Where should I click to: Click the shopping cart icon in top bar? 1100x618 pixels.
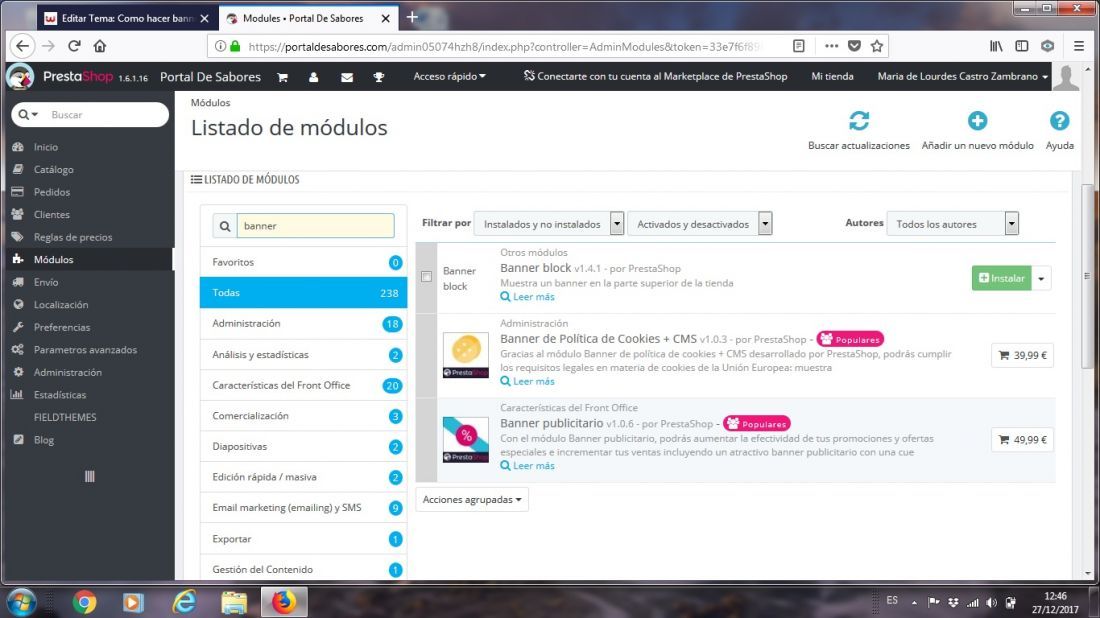283,77
